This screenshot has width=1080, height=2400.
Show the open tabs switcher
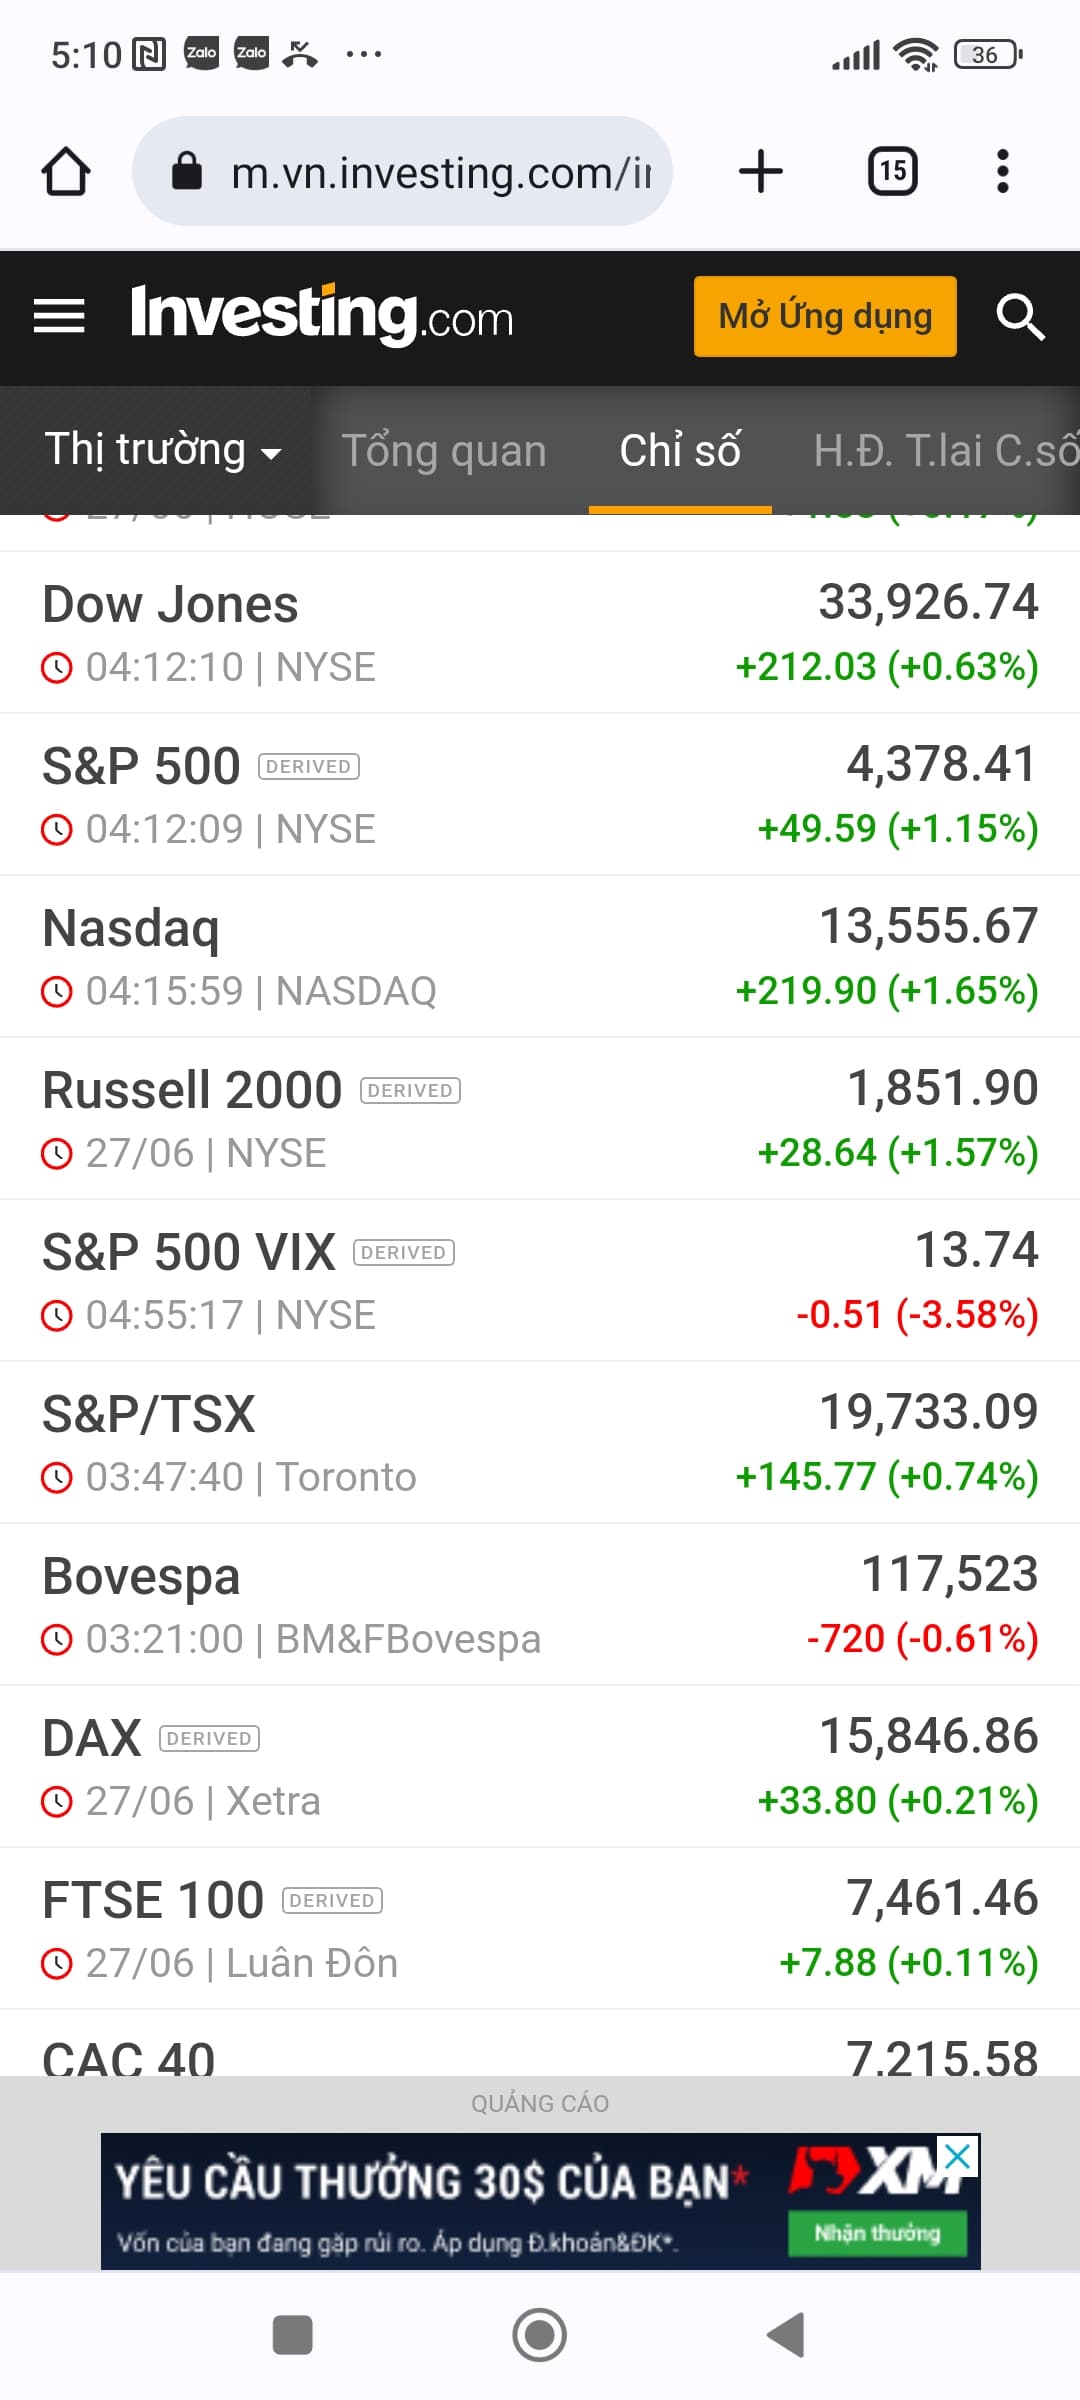point(892,171)
